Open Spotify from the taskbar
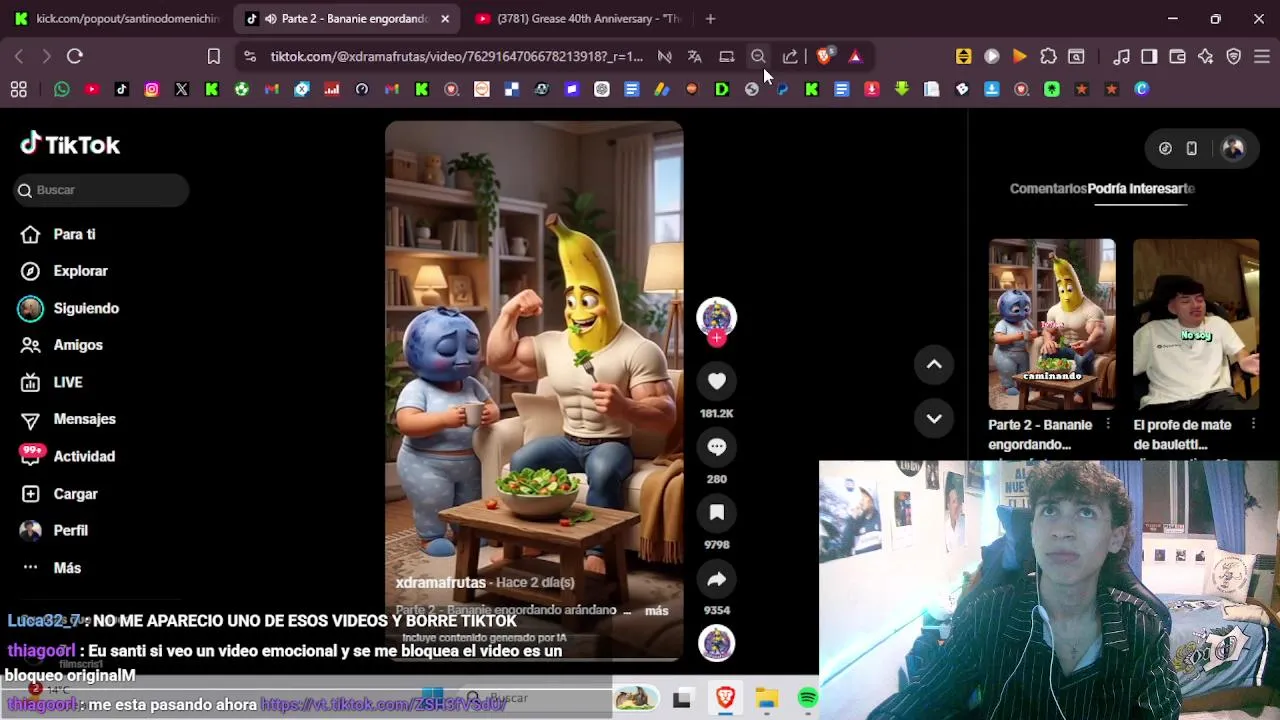1280x720 pixels. click(808, 698)
